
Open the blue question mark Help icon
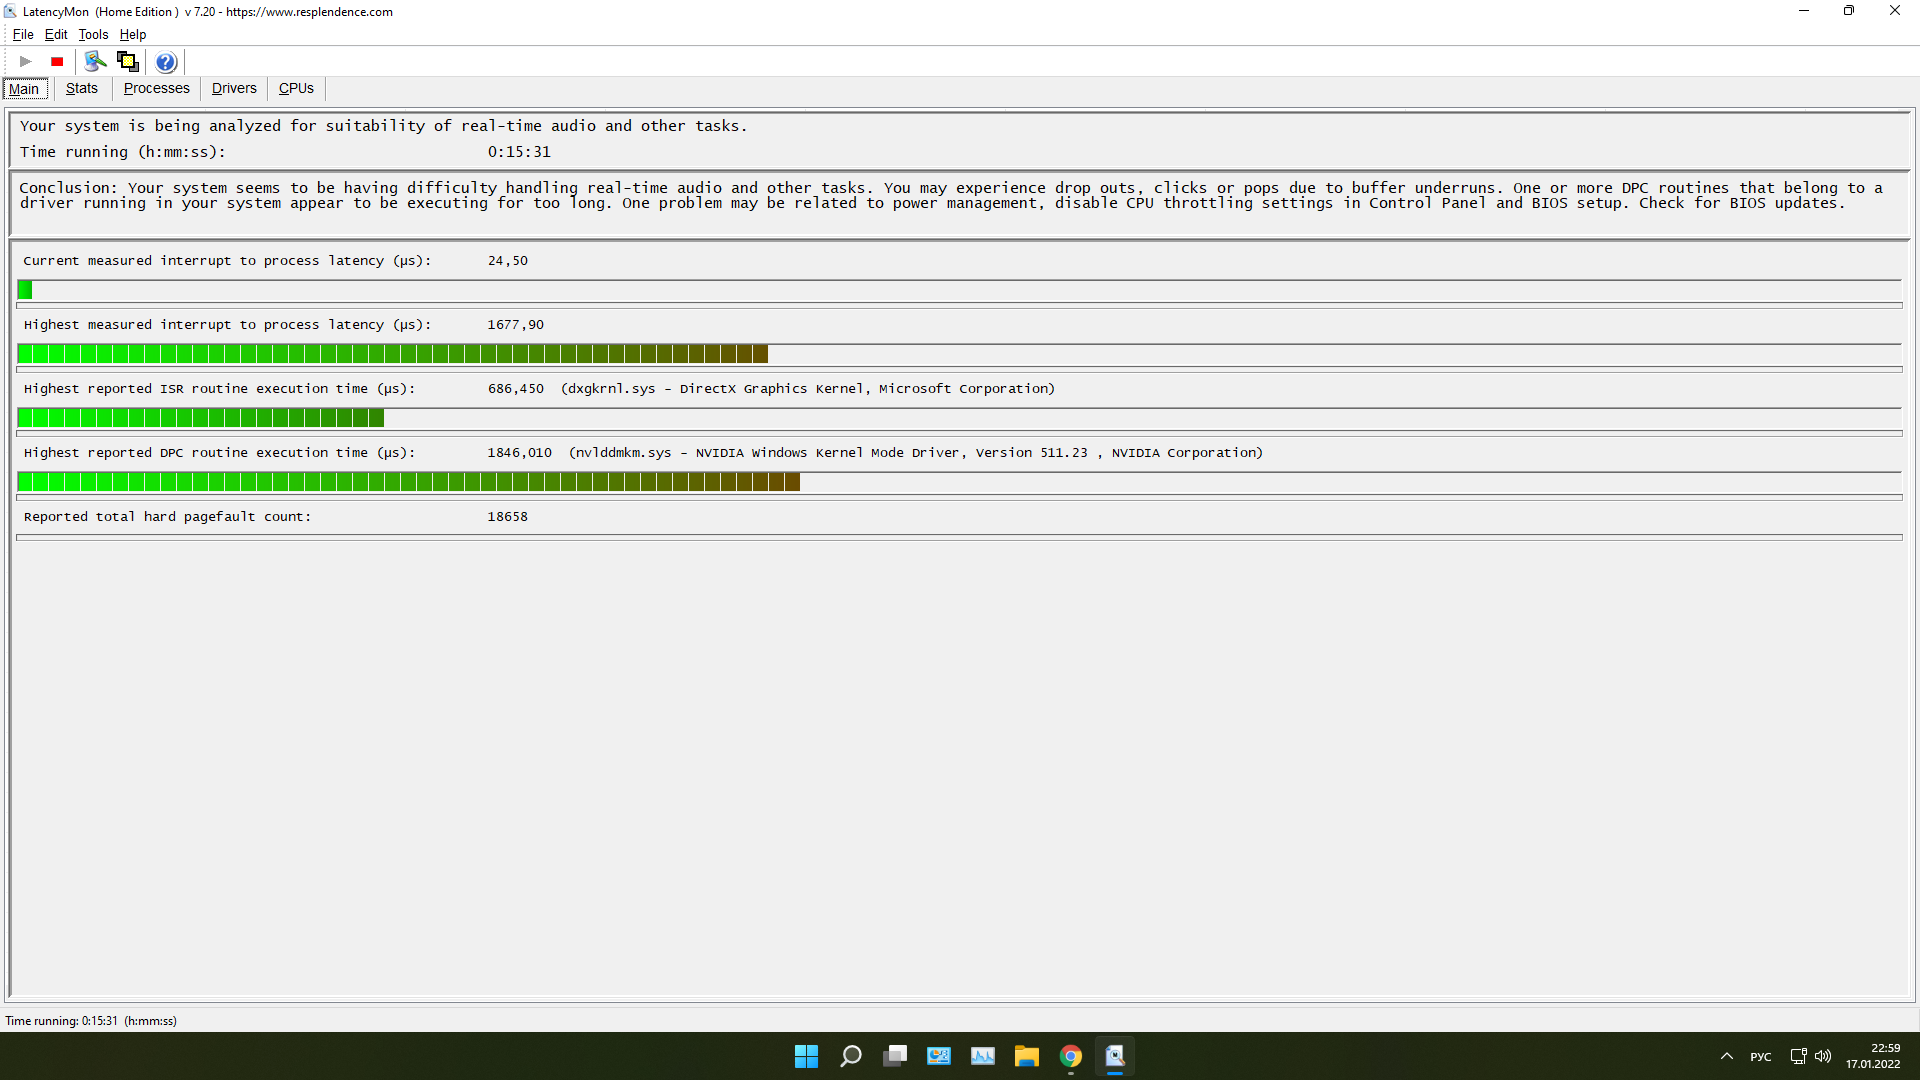click(x=166, y=62)
